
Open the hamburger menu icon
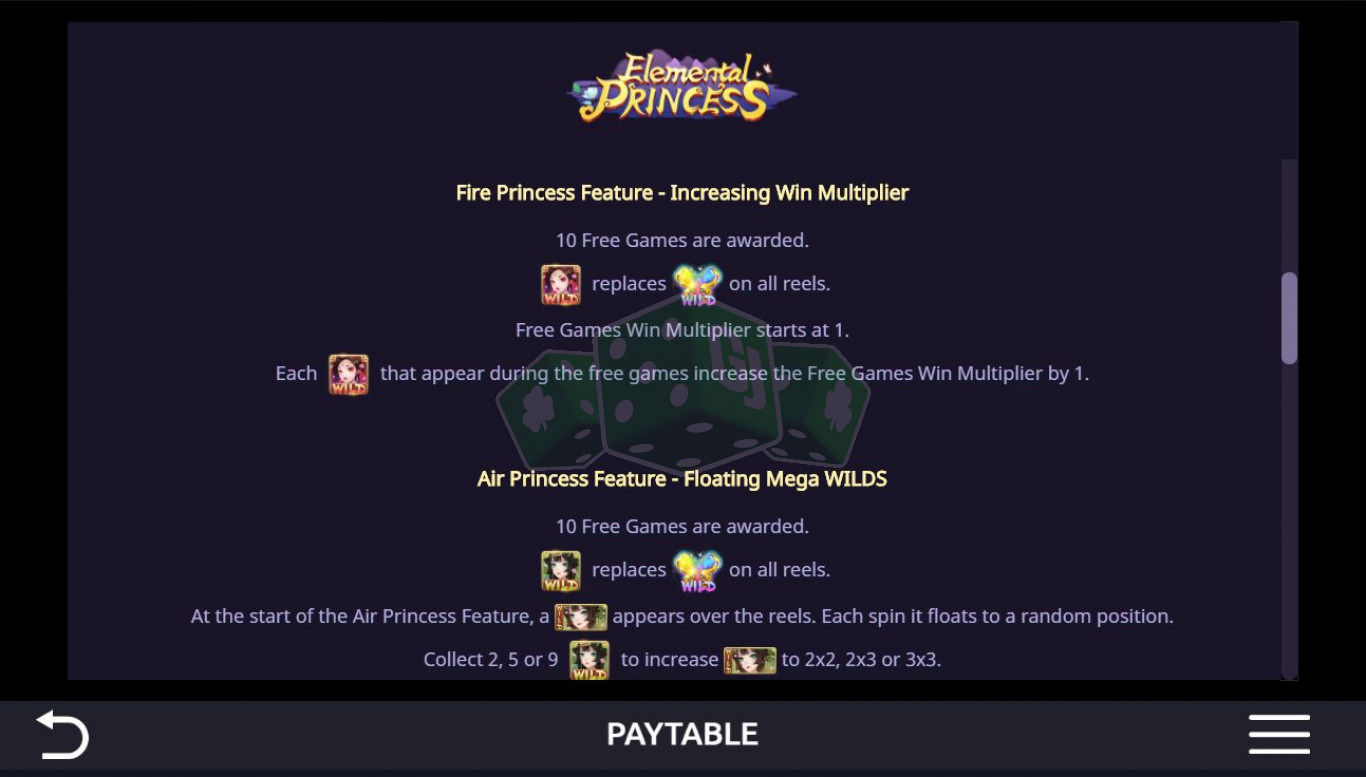pyautogui.click(x=1279, y=734)
